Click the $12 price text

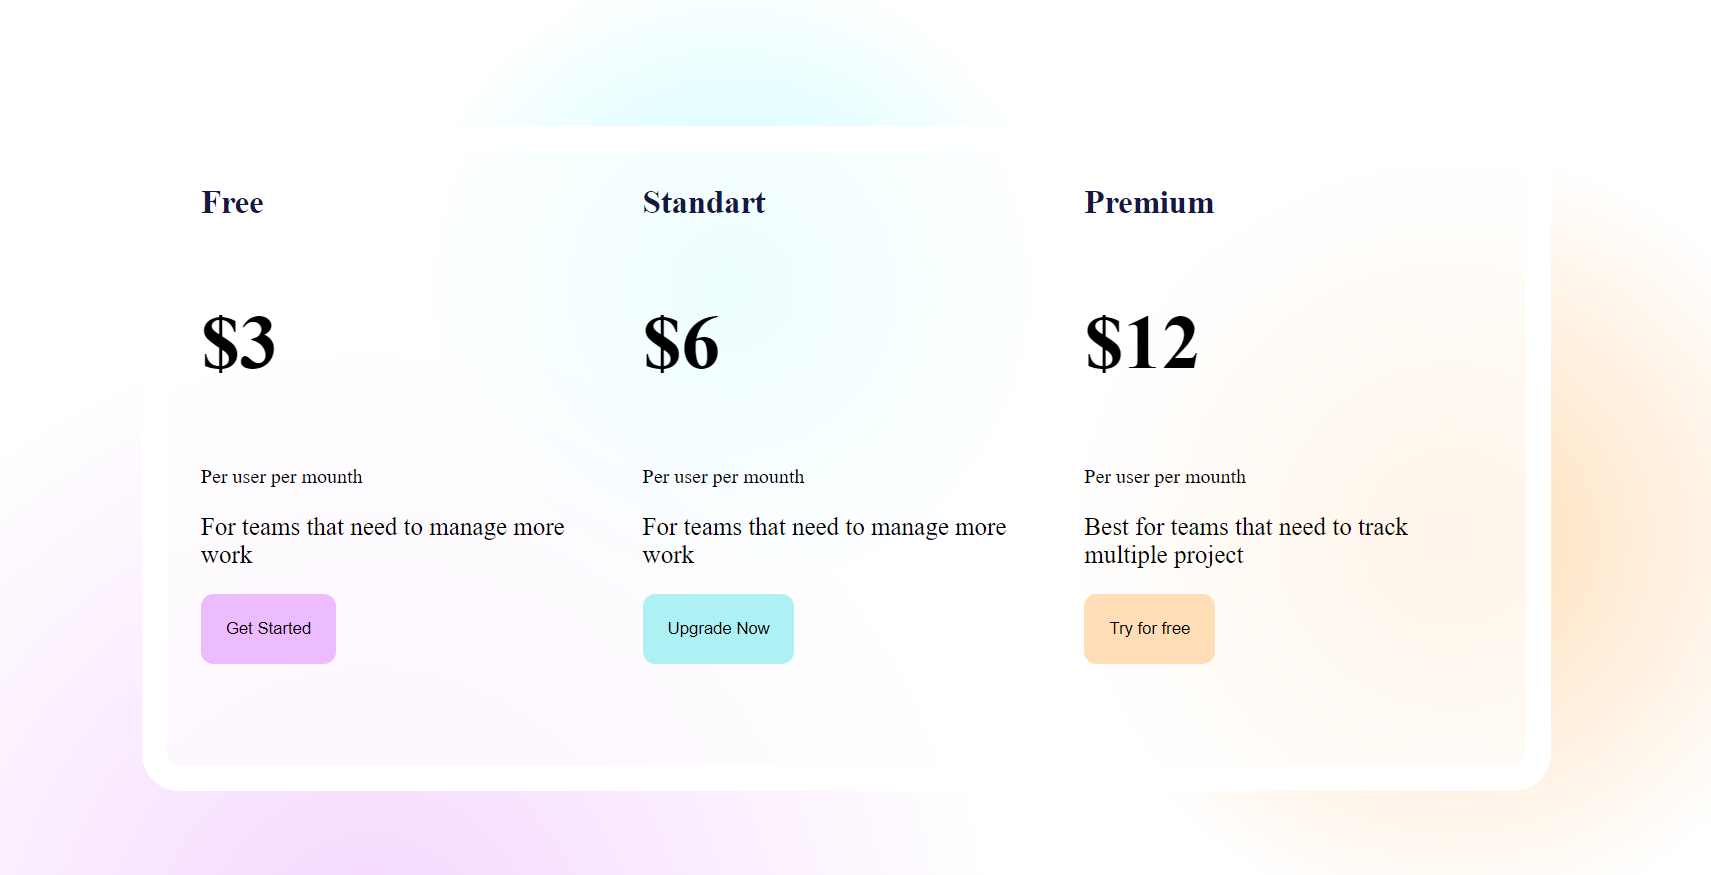[1141, 344]
